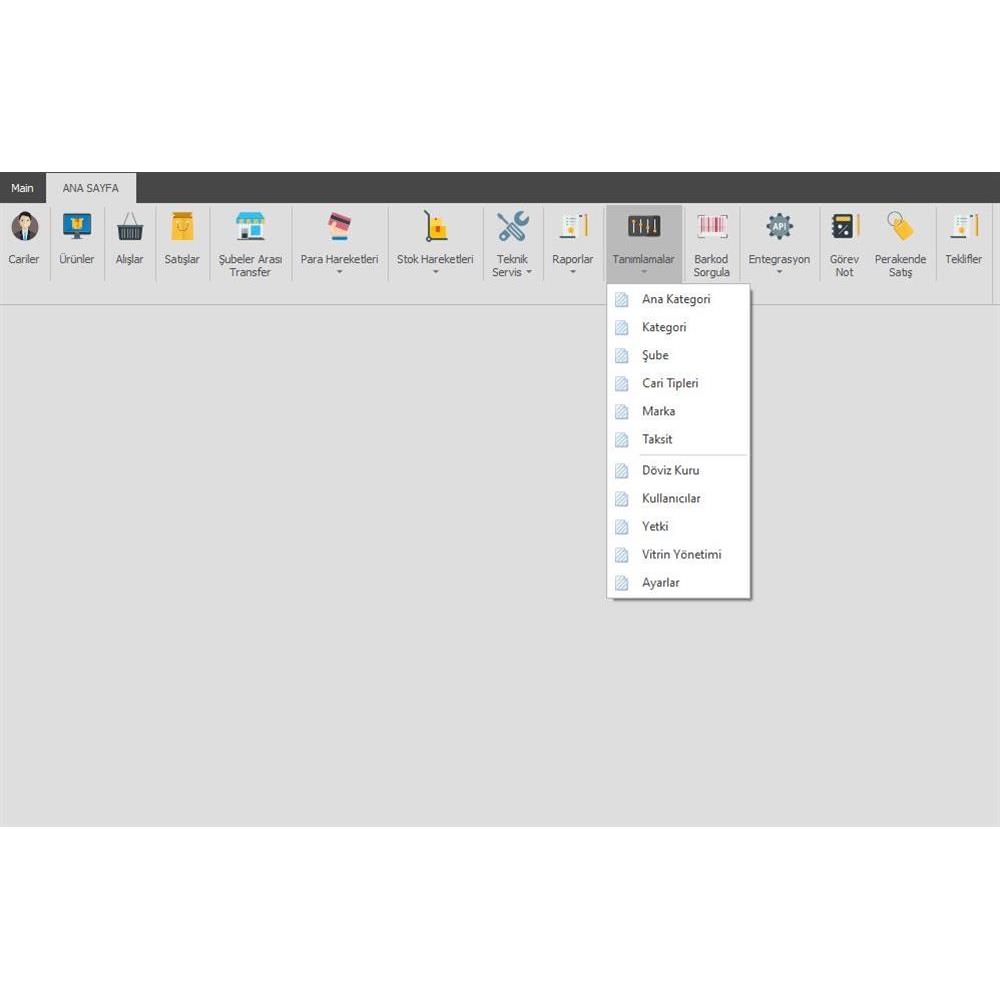Launch Barkod Sorgula barcode icon
Screen dimensions: 1000x1000
[712, 228]
